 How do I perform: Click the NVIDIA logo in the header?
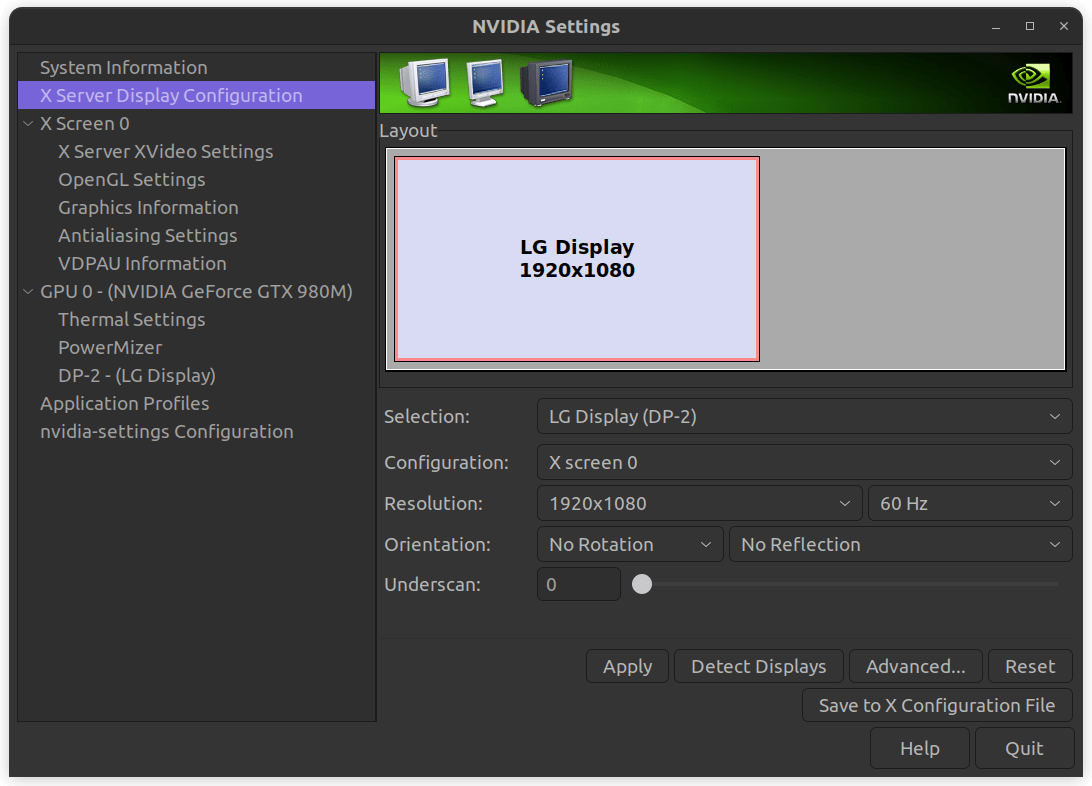click(x=1035, y=83)
